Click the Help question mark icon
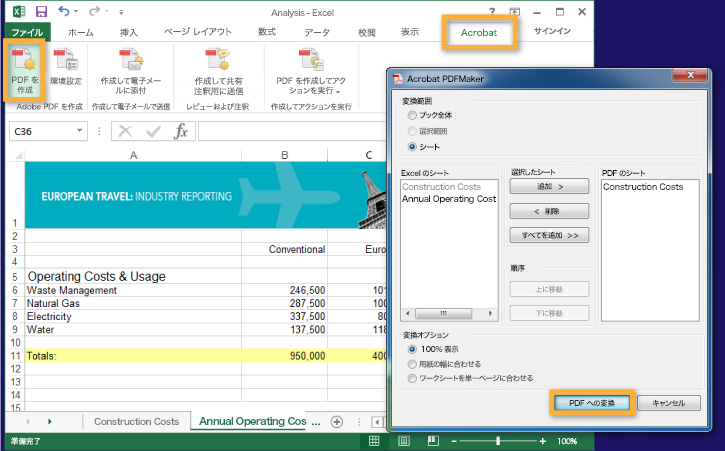Viewport: 725px width, 451px height. [x=492, y=12]
